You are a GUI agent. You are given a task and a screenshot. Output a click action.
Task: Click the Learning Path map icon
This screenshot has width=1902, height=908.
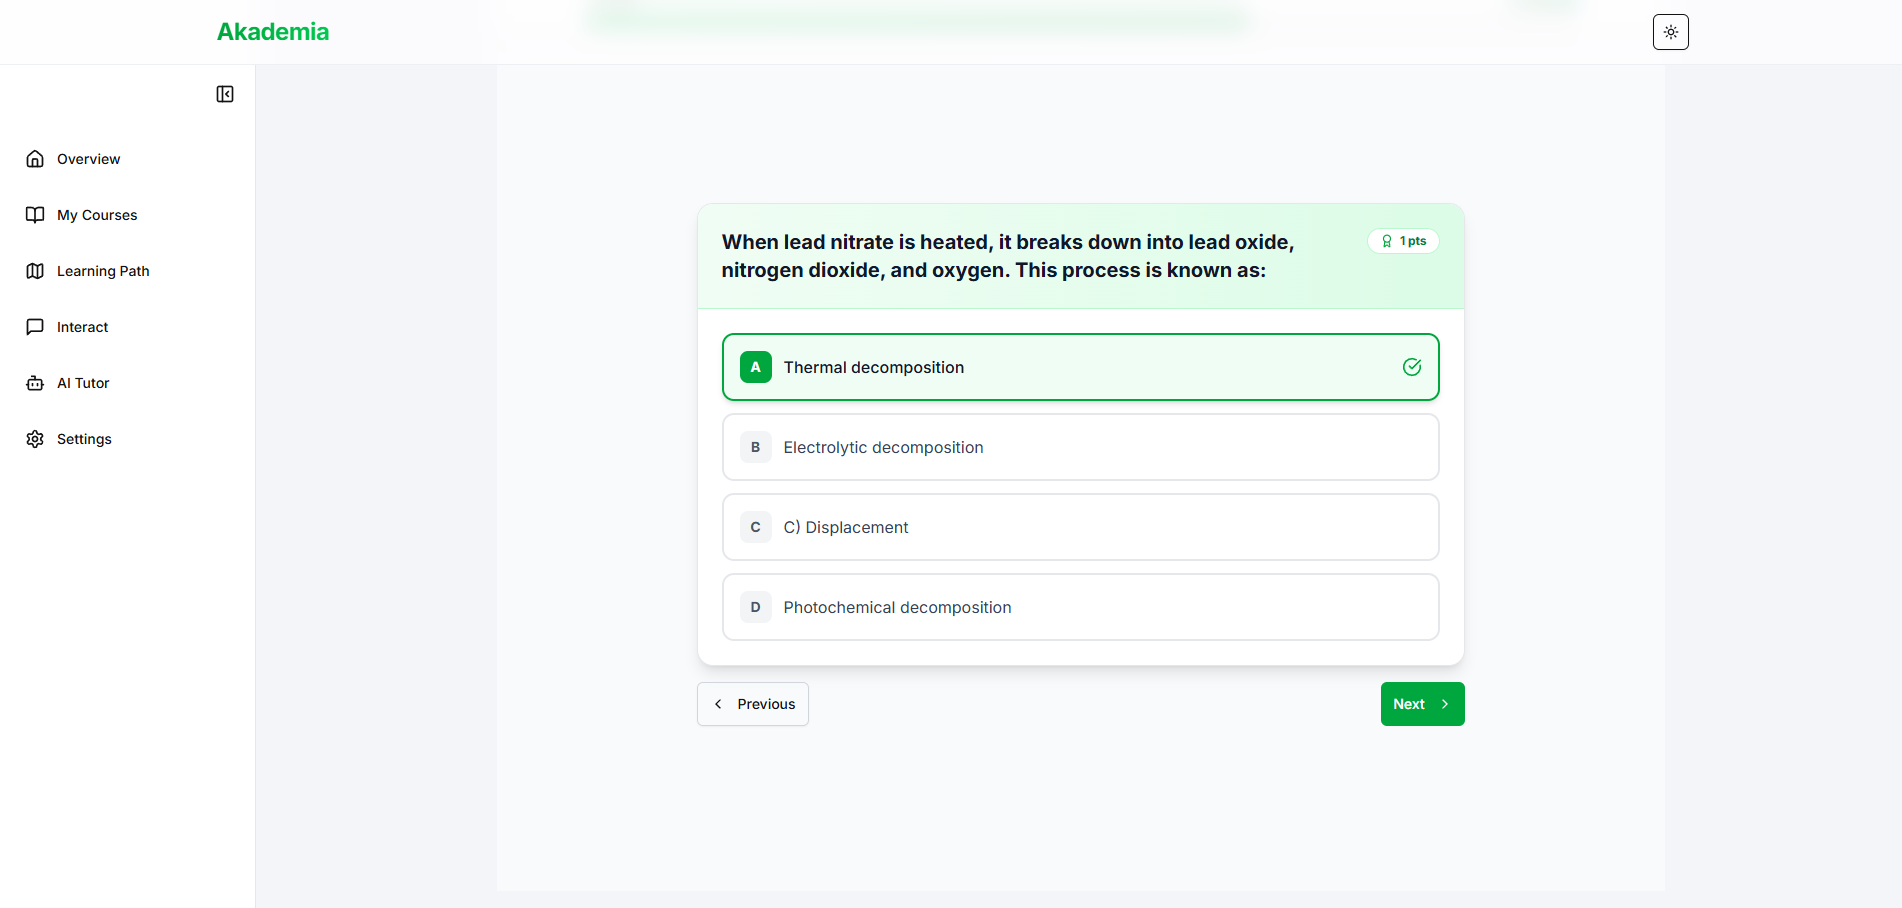click(x=35, y=271)
